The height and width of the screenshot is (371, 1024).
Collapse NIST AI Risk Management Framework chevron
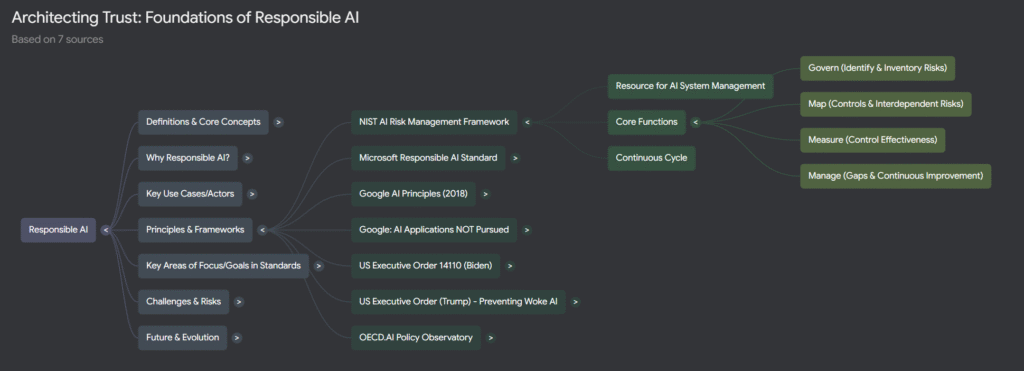(528, 122)
